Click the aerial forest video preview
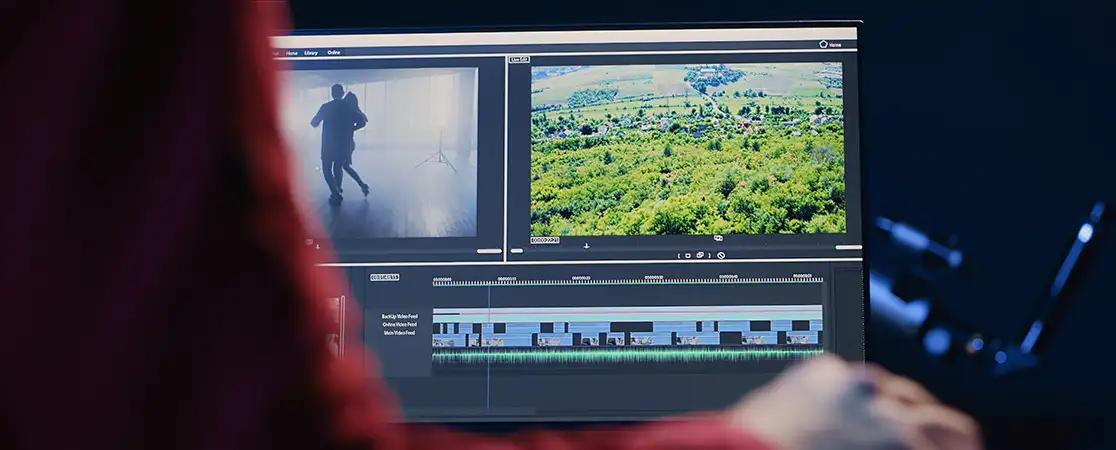This screenshot has width=1116, height=450. pos(688,149)
